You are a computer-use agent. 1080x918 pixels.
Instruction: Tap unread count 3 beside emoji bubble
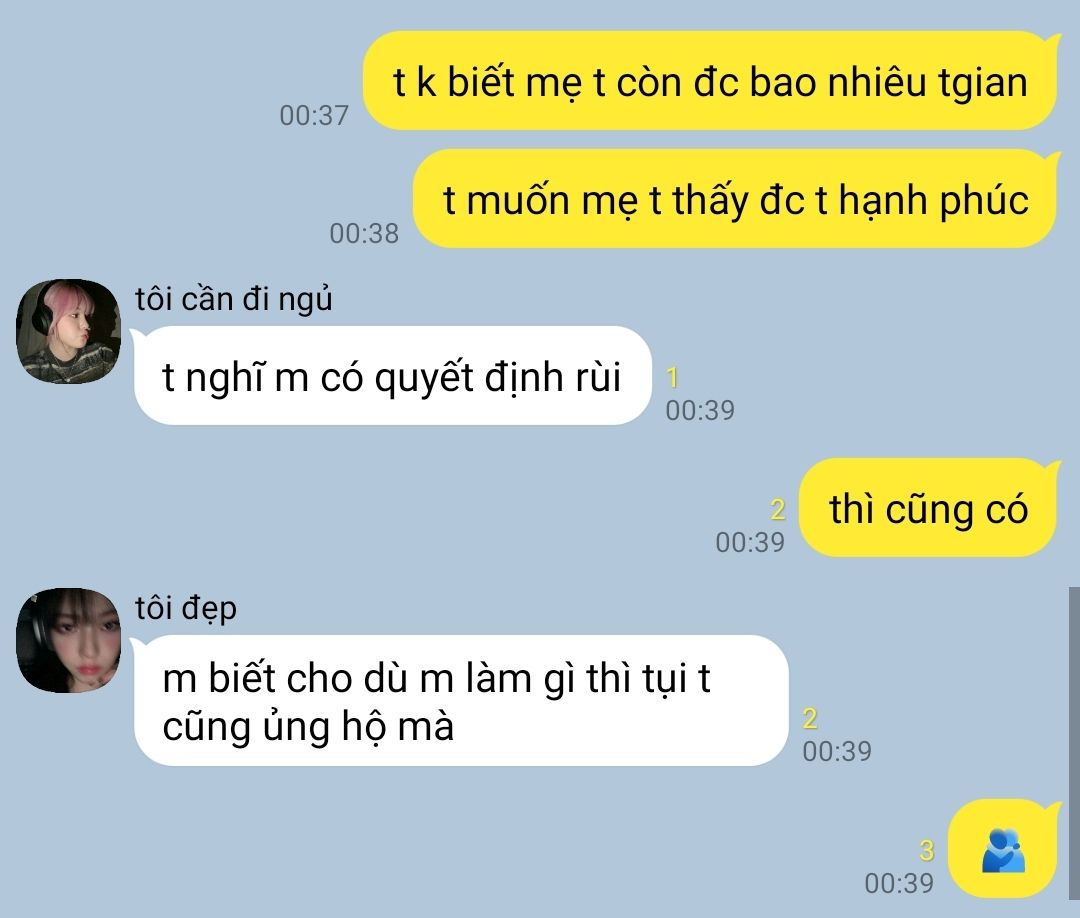[x=926, y=851]
